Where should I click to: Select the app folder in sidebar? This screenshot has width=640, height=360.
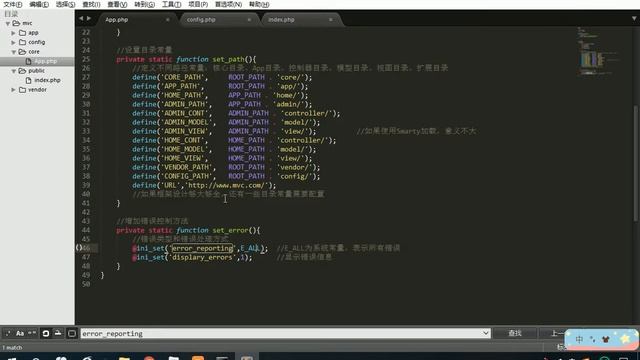coord(33,33)
